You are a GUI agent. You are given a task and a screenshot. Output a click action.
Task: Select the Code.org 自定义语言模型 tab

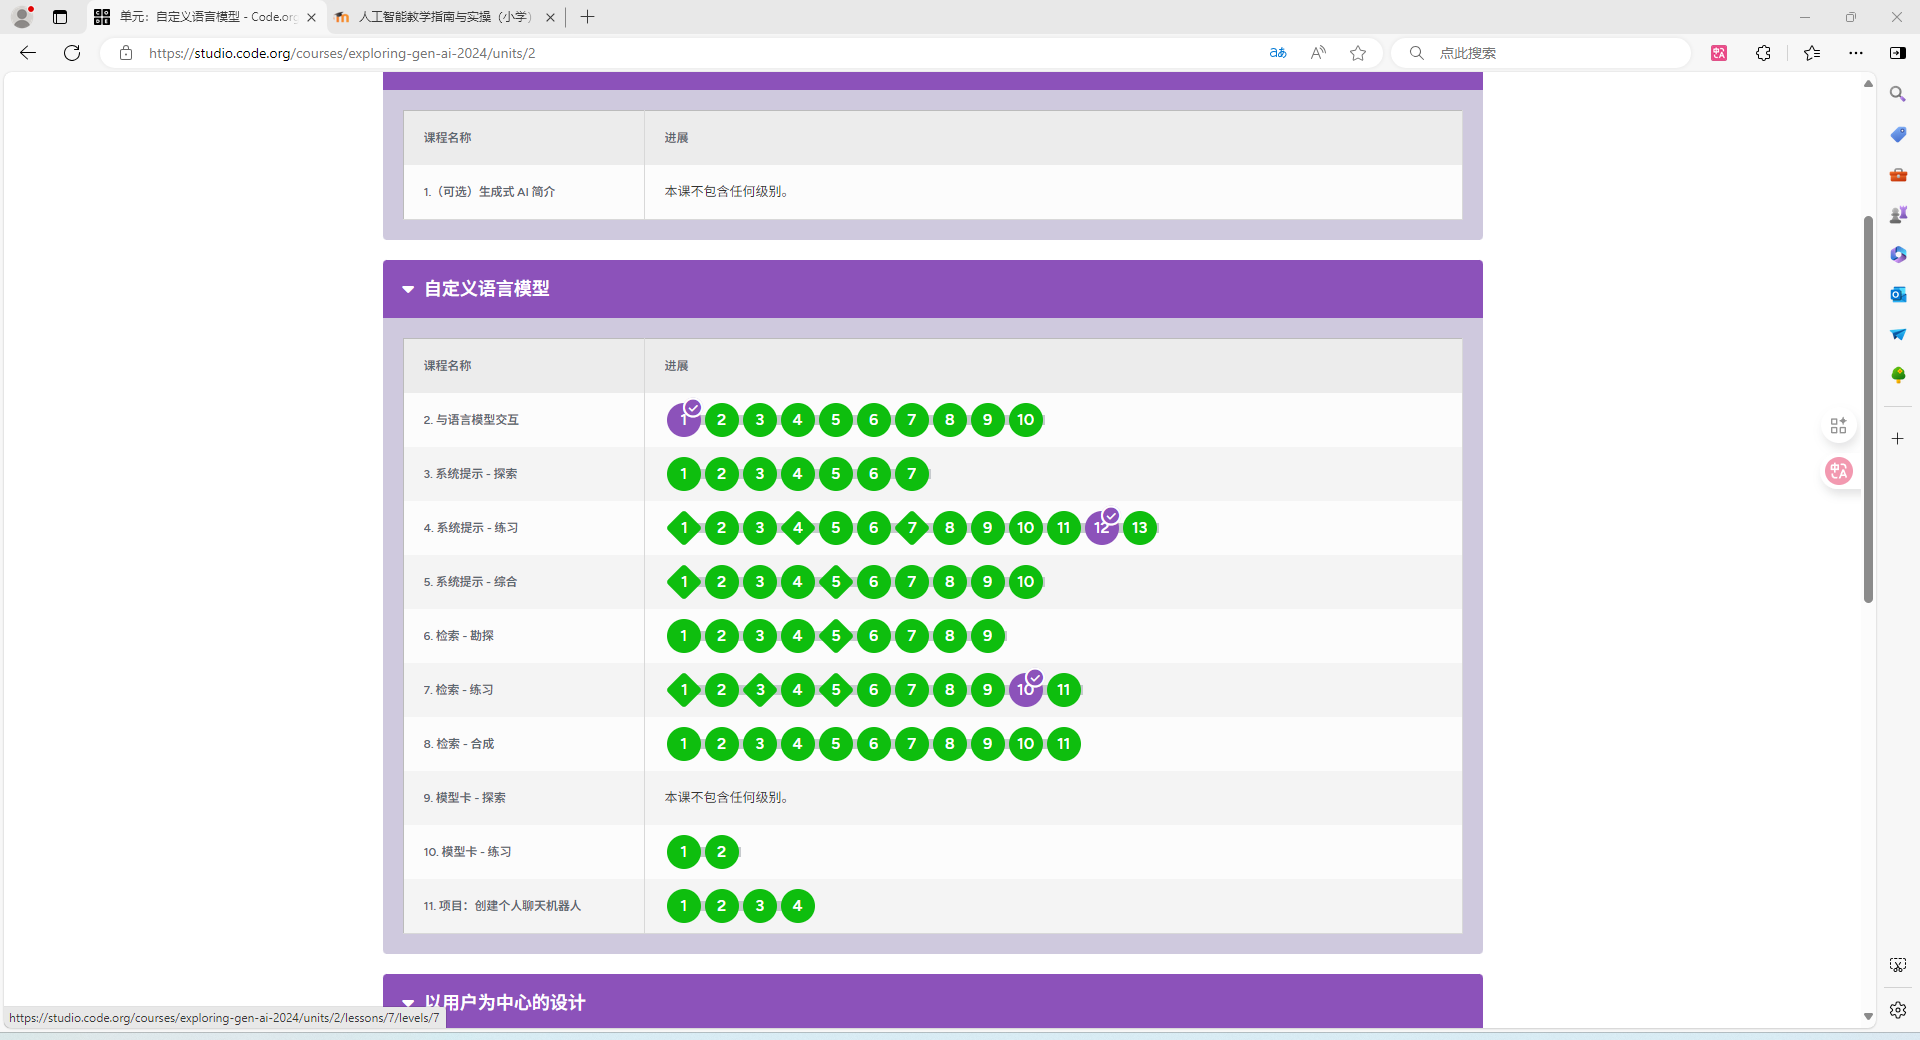[x=205, y=17]
